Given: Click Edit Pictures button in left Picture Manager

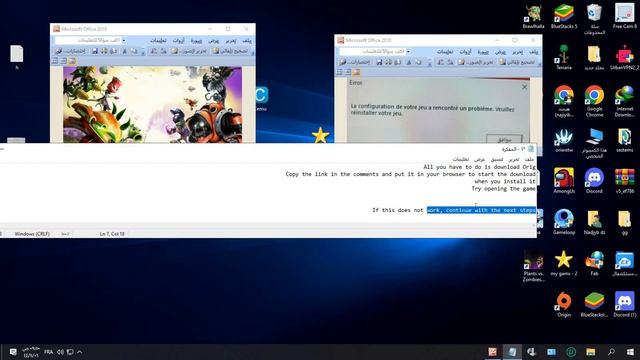Looking at the screenshot, I should click(x=189, y=51).
